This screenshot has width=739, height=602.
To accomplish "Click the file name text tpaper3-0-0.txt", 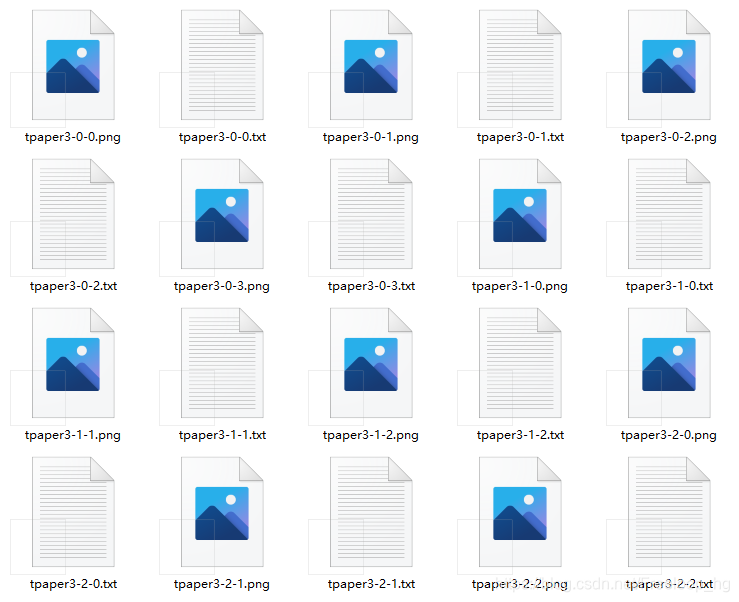I will point(222,138).
